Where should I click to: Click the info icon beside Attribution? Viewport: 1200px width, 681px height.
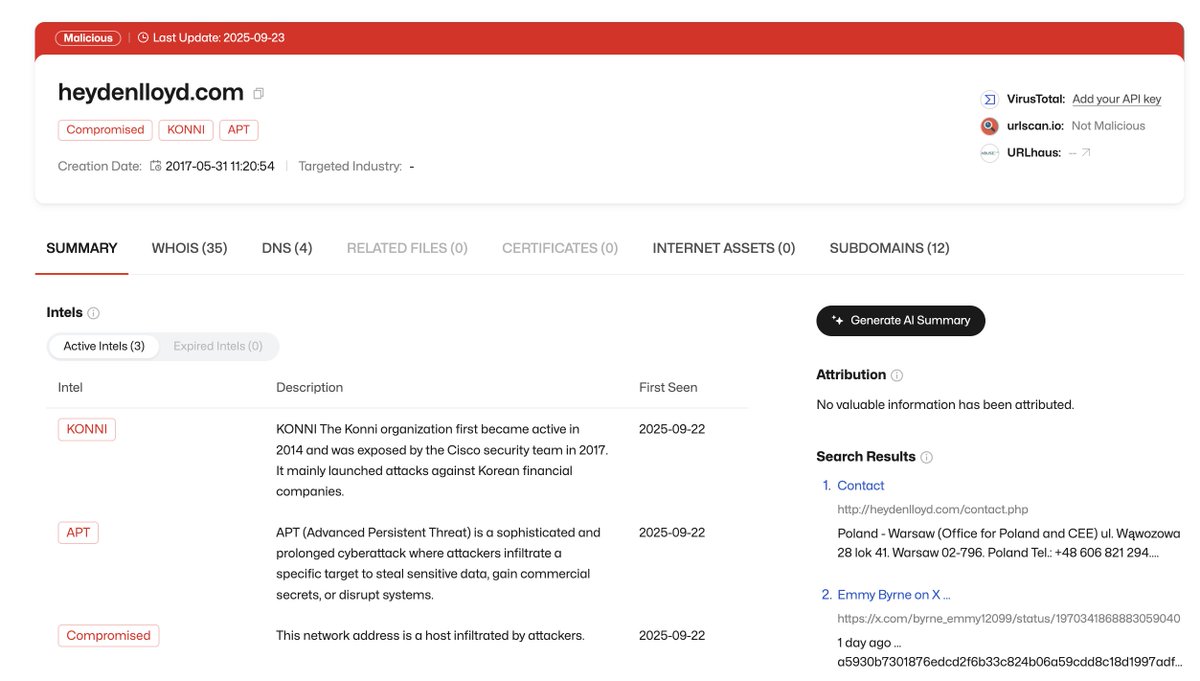click(897, 376)
